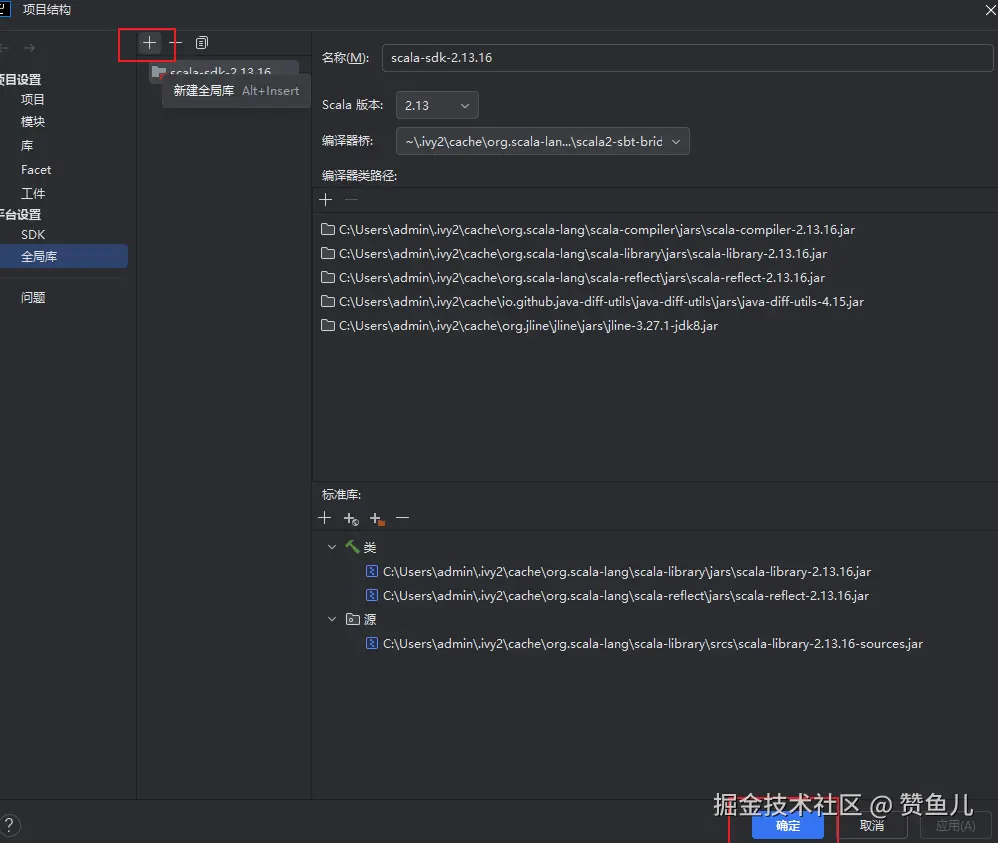Image resolution: width=998 pixels, height=843 pixels.
Task: Open the help question mark icon
Action: [x=10, y=825]
